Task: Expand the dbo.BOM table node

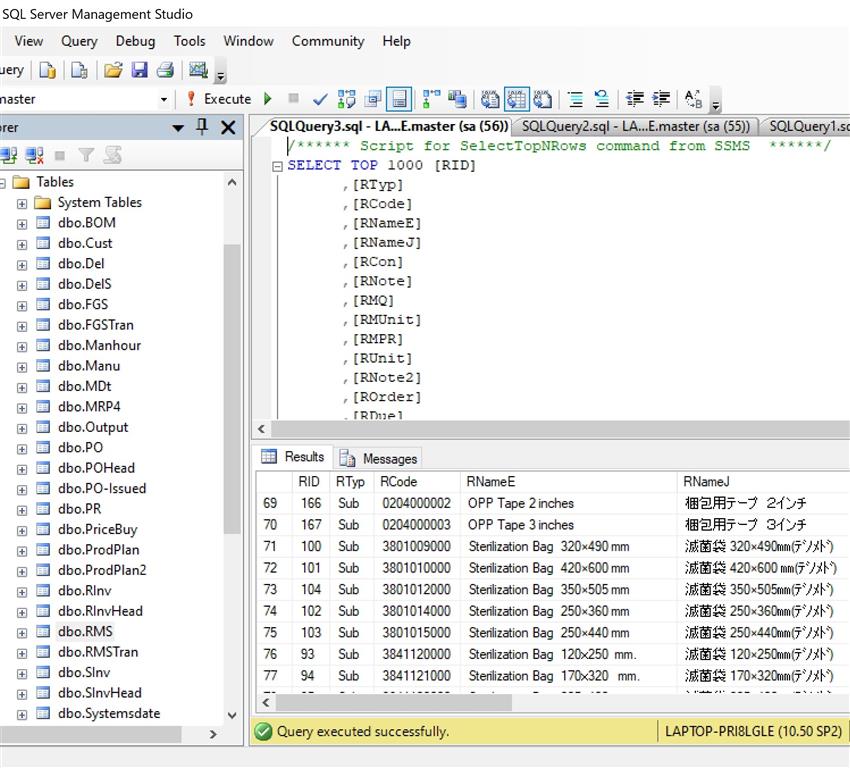Action: tap(22, 223)
